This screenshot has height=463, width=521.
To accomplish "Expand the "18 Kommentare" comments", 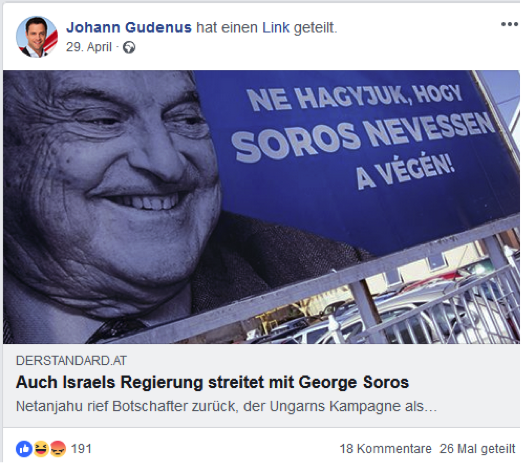I will (x=385, y=449).
